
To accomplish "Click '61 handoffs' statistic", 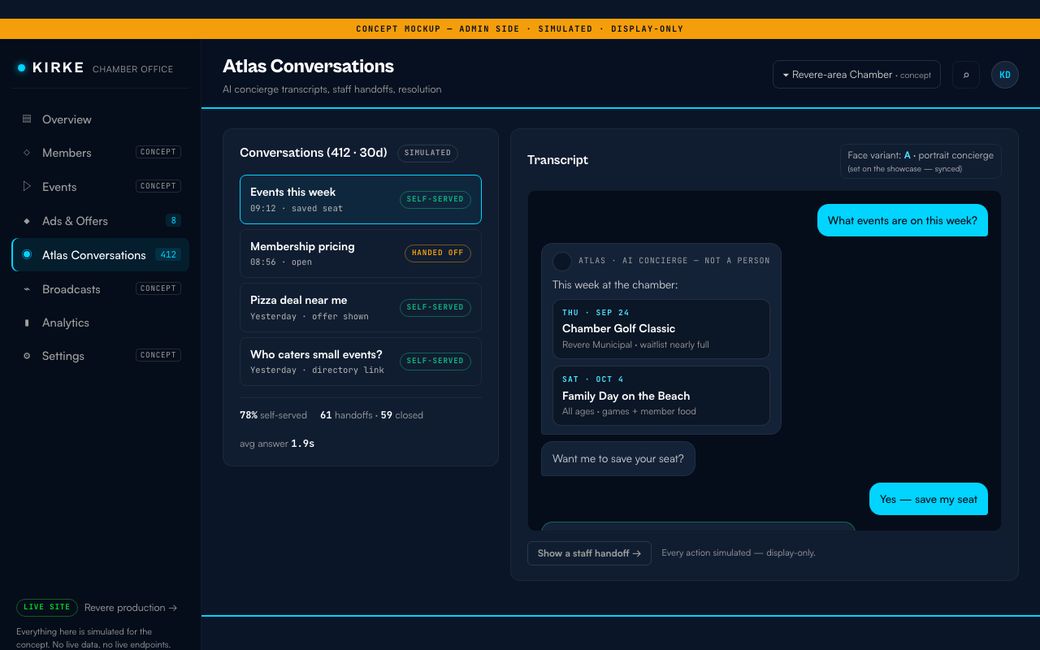I will tap(346, 415).
